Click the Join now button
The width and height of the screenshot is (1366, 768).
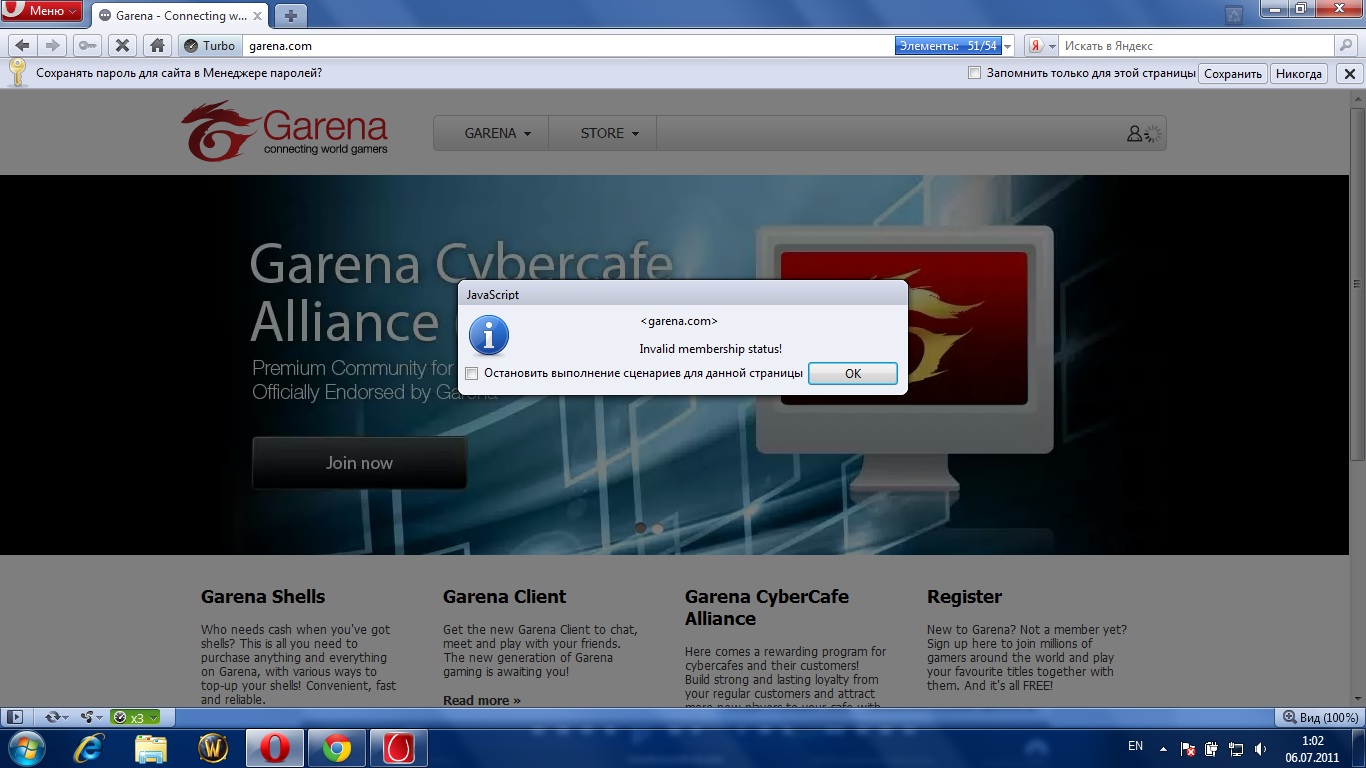pyautogui.click(x=359, y=463)
